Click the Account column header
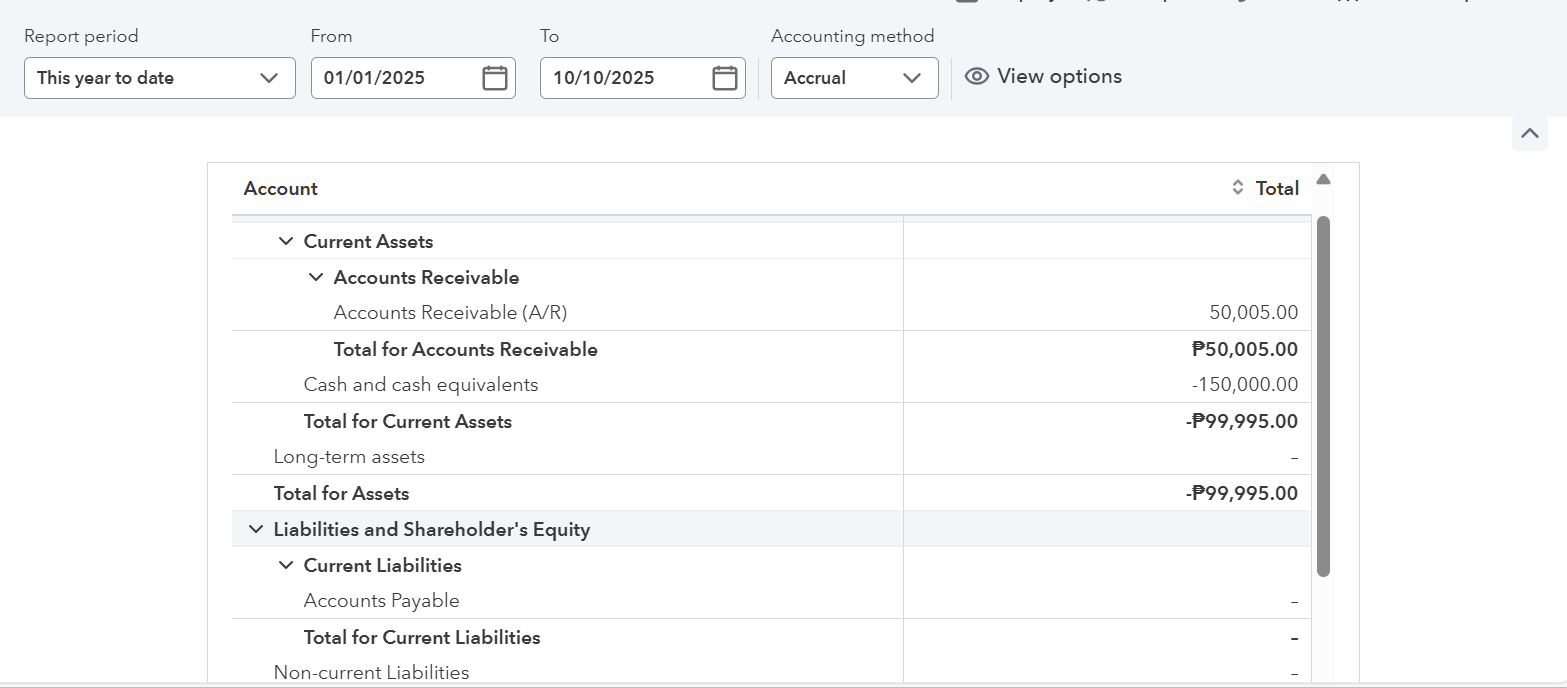Screen dimensions: 1567x688 click(281, 189)
